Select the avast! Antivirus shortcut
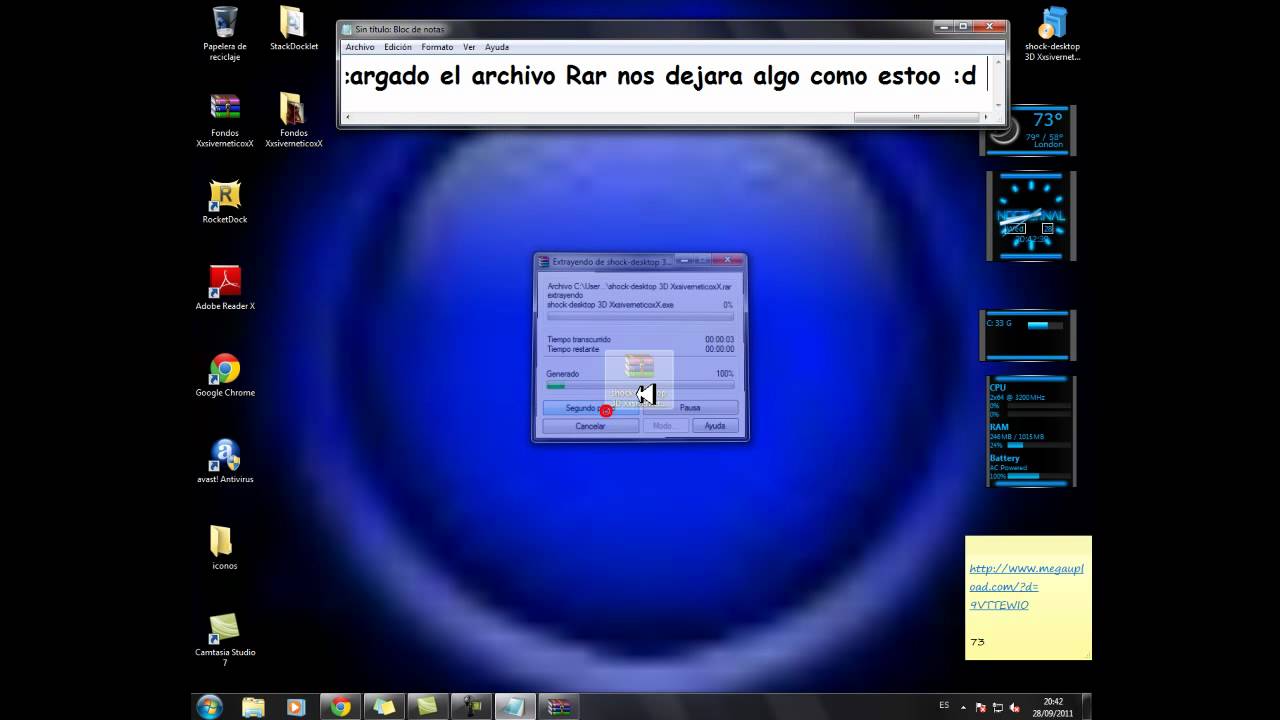This screenshot has width=1280, height=720. (x=225, y=461)
